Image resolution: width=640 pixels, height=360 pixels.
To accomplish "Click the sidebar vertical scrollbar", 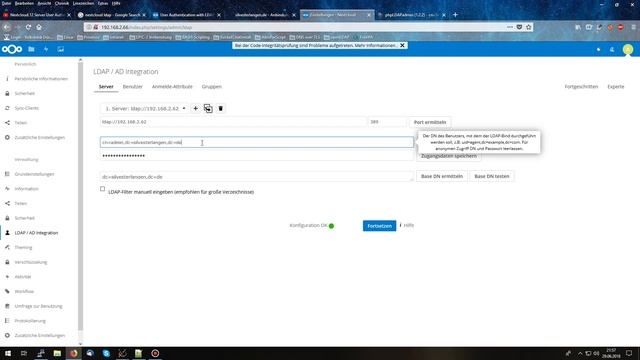I will (80, 196).
